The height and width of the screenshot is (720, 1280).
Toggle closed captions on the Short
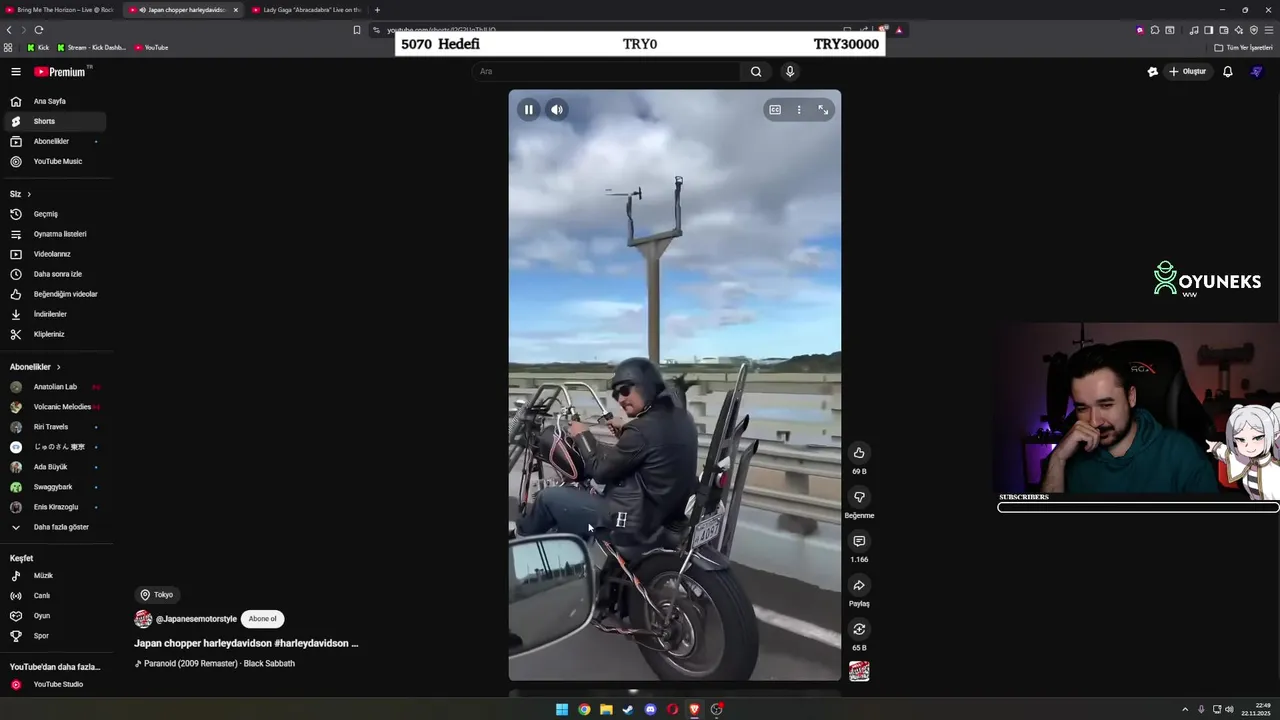pos(775,110)
